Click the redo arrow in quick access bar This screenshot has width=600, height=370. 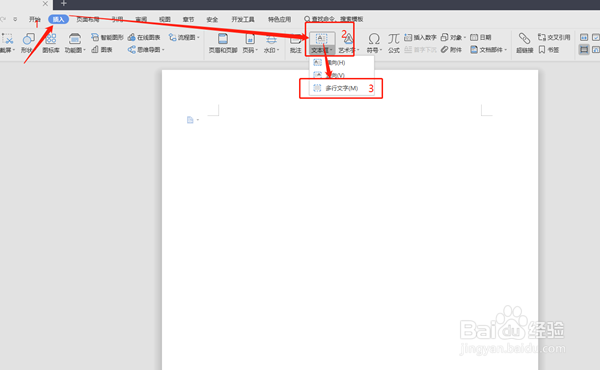coord(3,19)
